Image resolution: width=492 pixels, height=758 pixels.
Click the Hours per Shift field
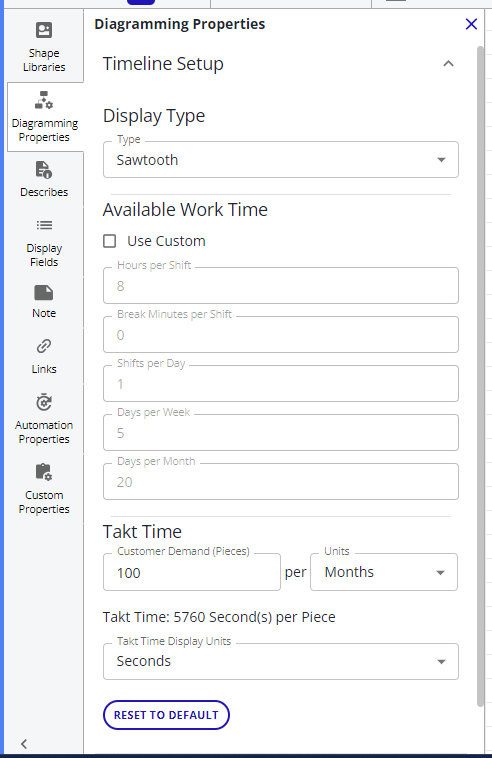point(281,286)
